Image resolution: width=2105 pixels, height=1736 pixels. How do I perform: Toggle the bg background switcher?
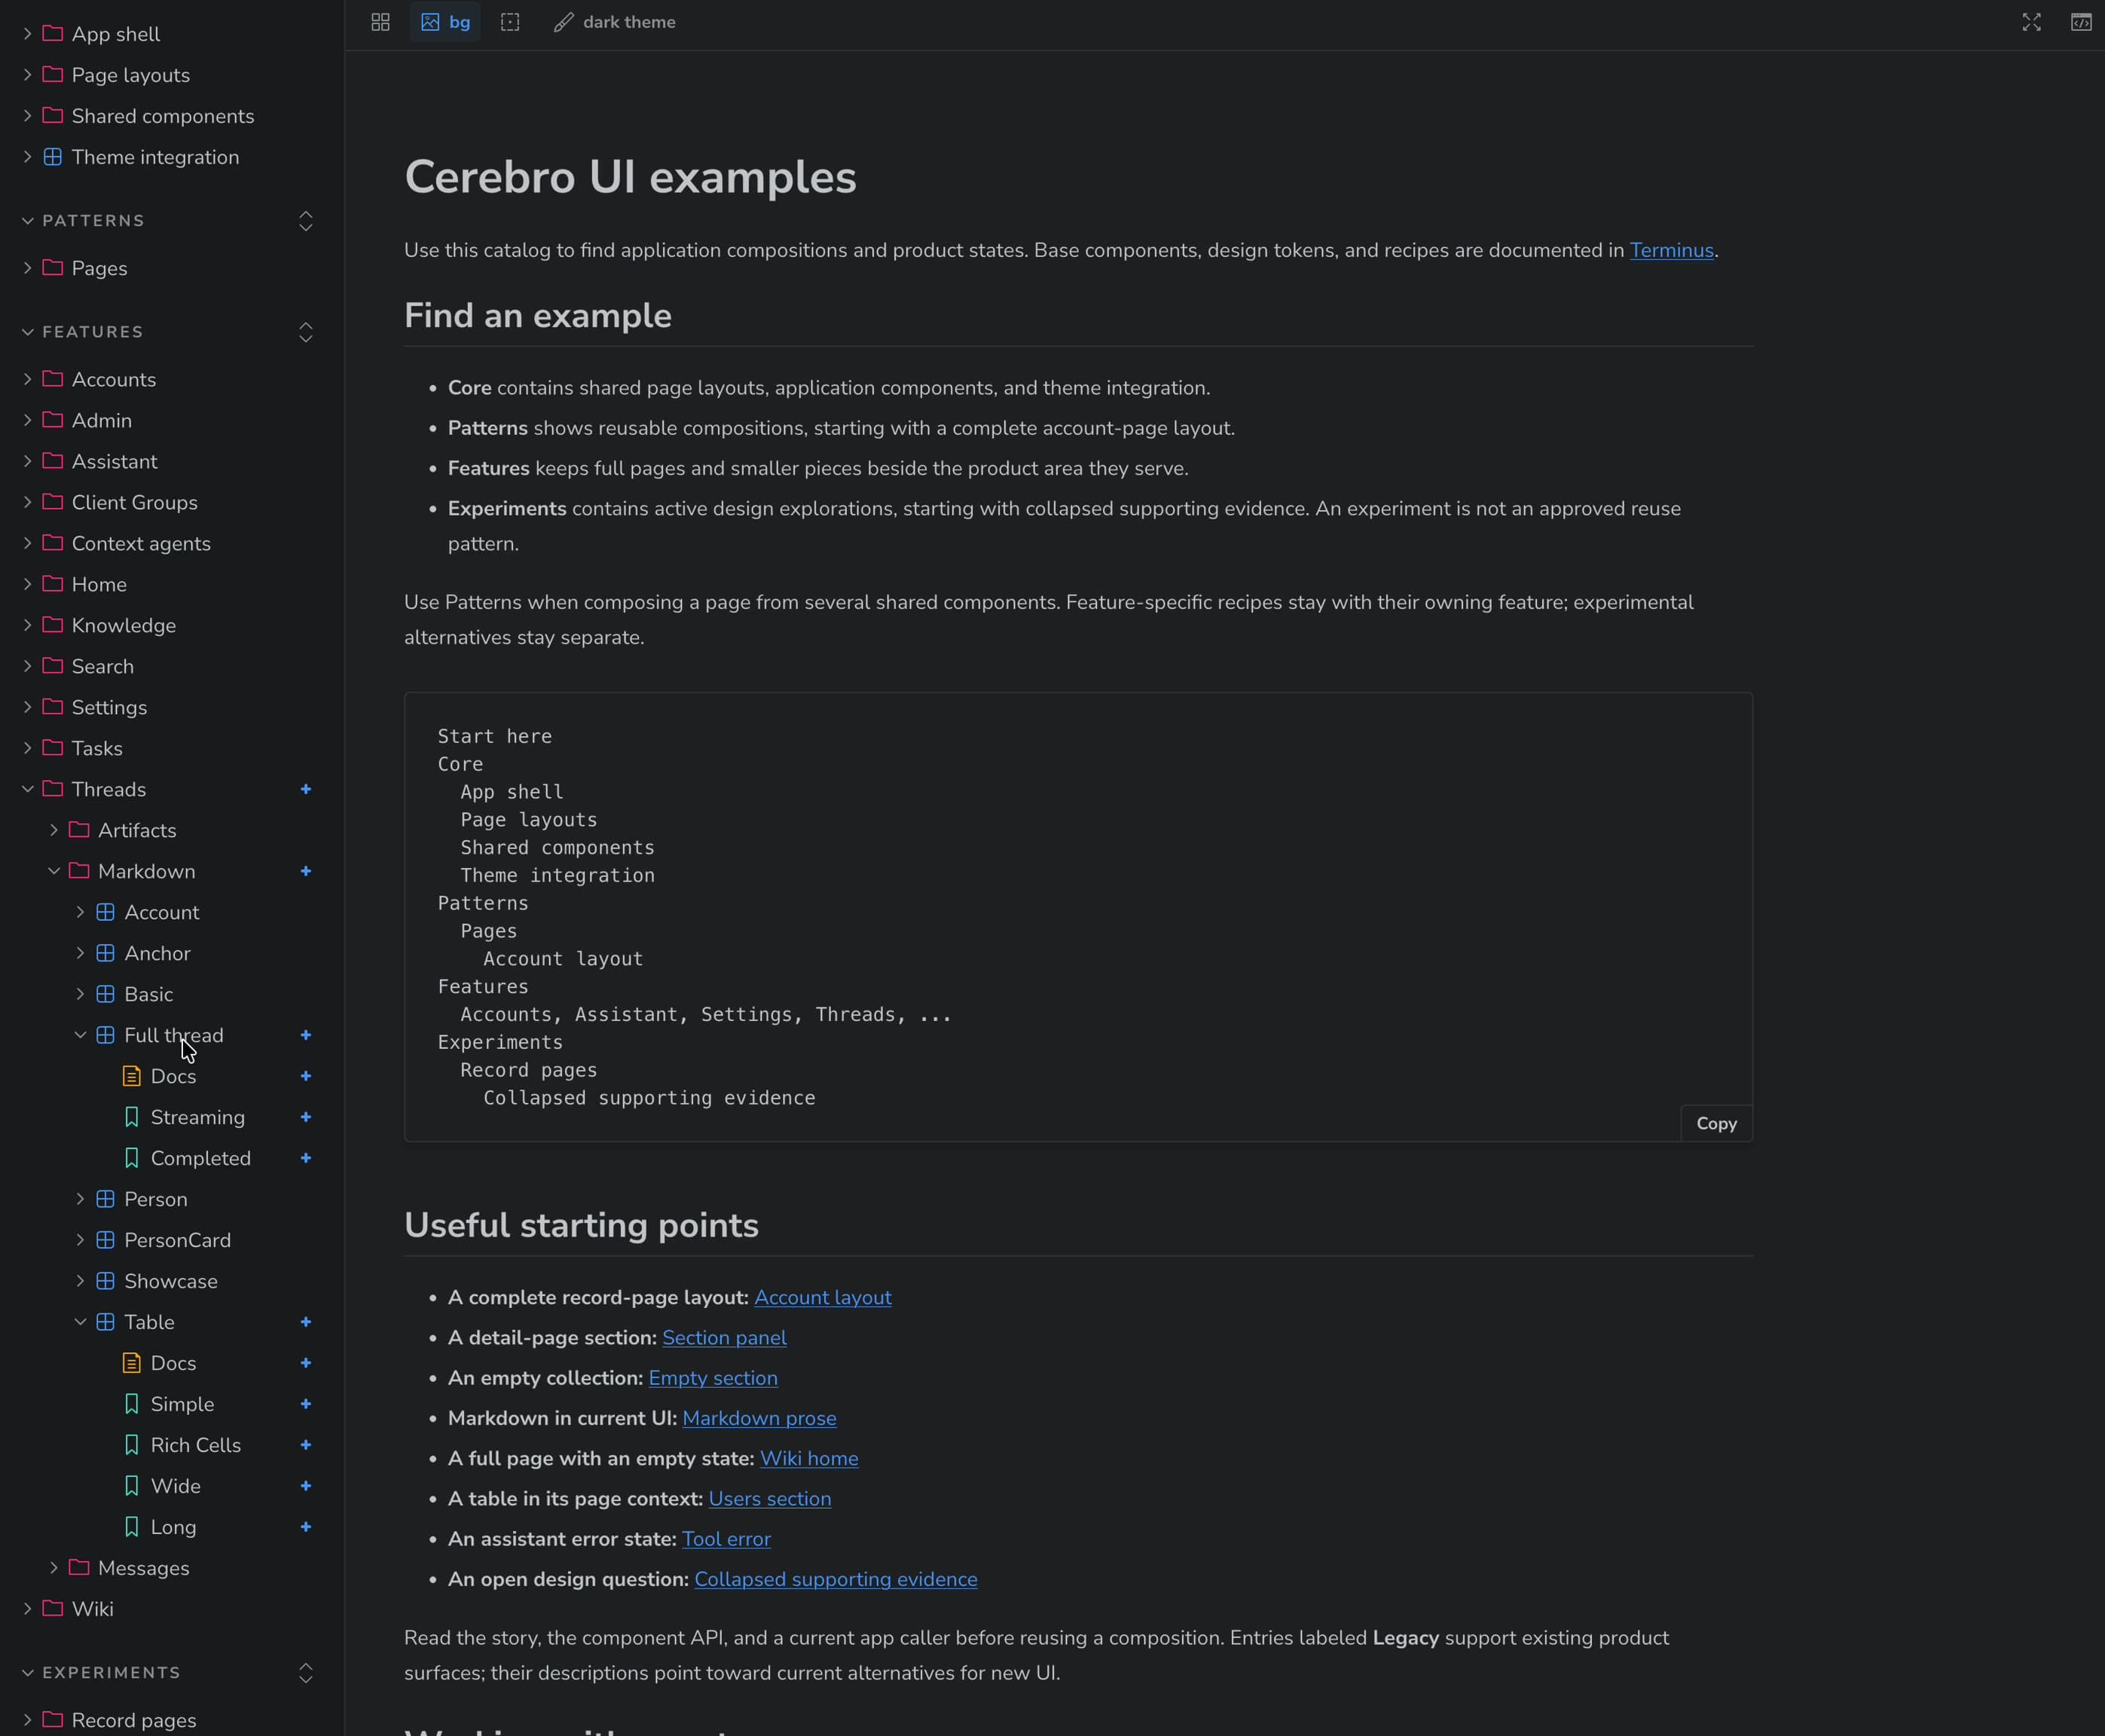click(445, 22)
